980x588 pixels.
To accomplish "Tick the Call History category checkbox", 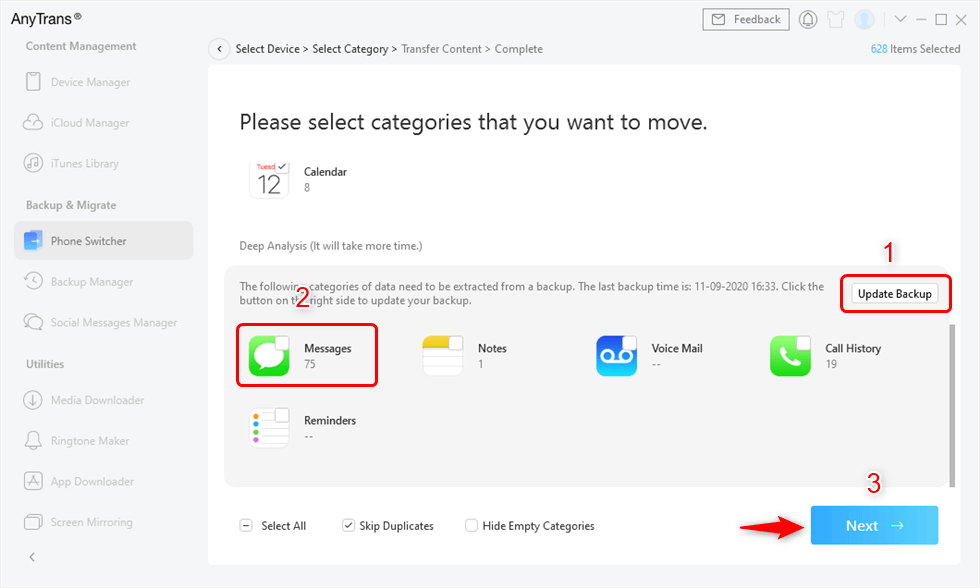I will coord(803,342).
